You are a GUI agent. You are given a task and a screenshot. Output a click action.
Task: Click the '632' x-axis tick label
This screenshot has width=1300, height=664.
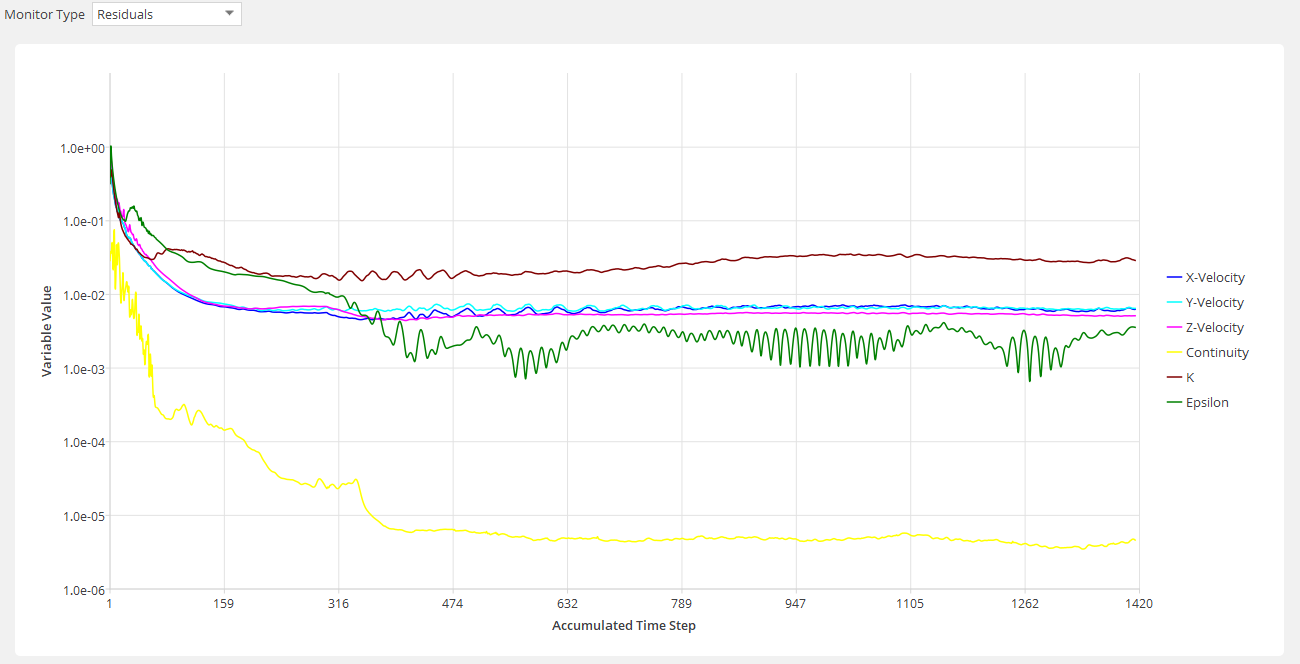pos(568,604)
